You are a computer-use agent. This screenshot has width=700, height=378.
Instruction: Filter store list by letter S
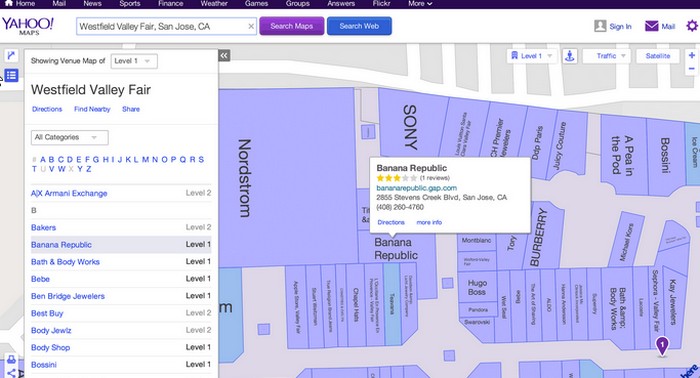click(x=201, y=159)
